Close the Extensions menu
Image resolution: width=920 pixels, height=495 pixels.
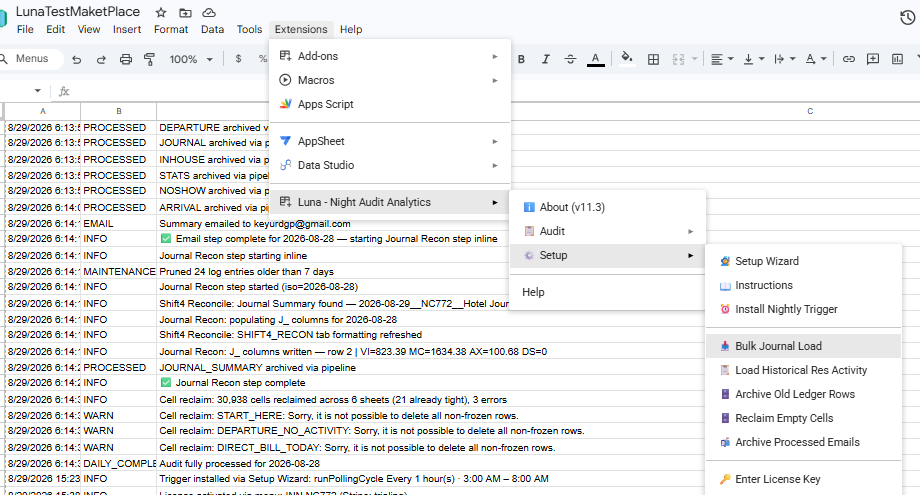click(x=301, y=29)
